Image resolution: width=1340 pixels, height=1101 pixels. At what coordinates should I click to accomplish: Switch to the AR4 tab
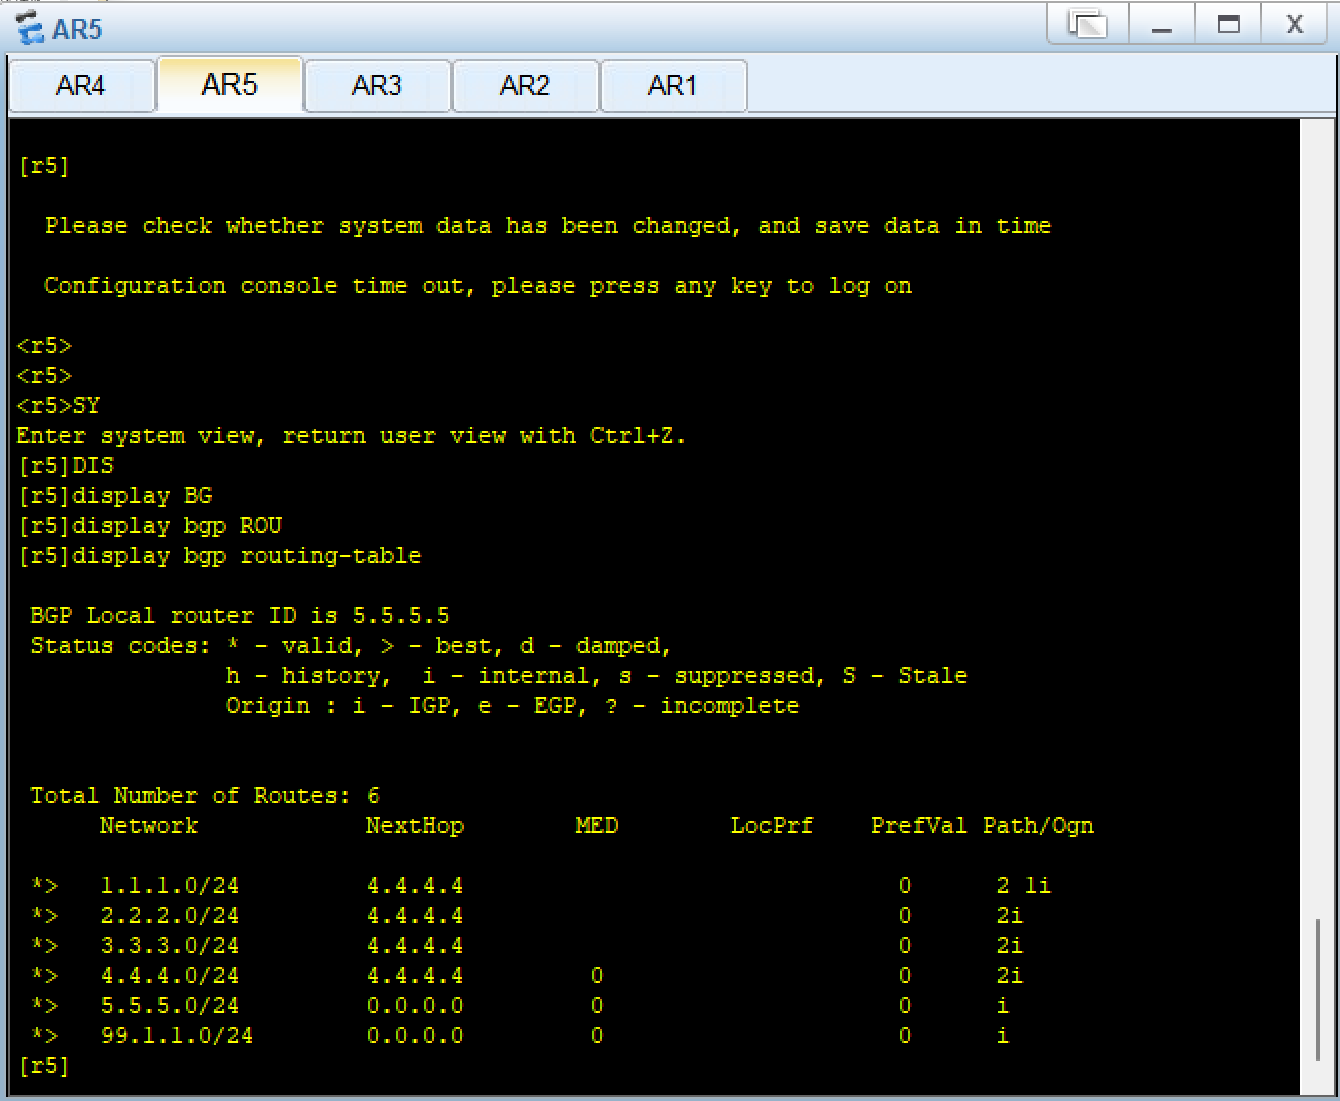point(81,86)
